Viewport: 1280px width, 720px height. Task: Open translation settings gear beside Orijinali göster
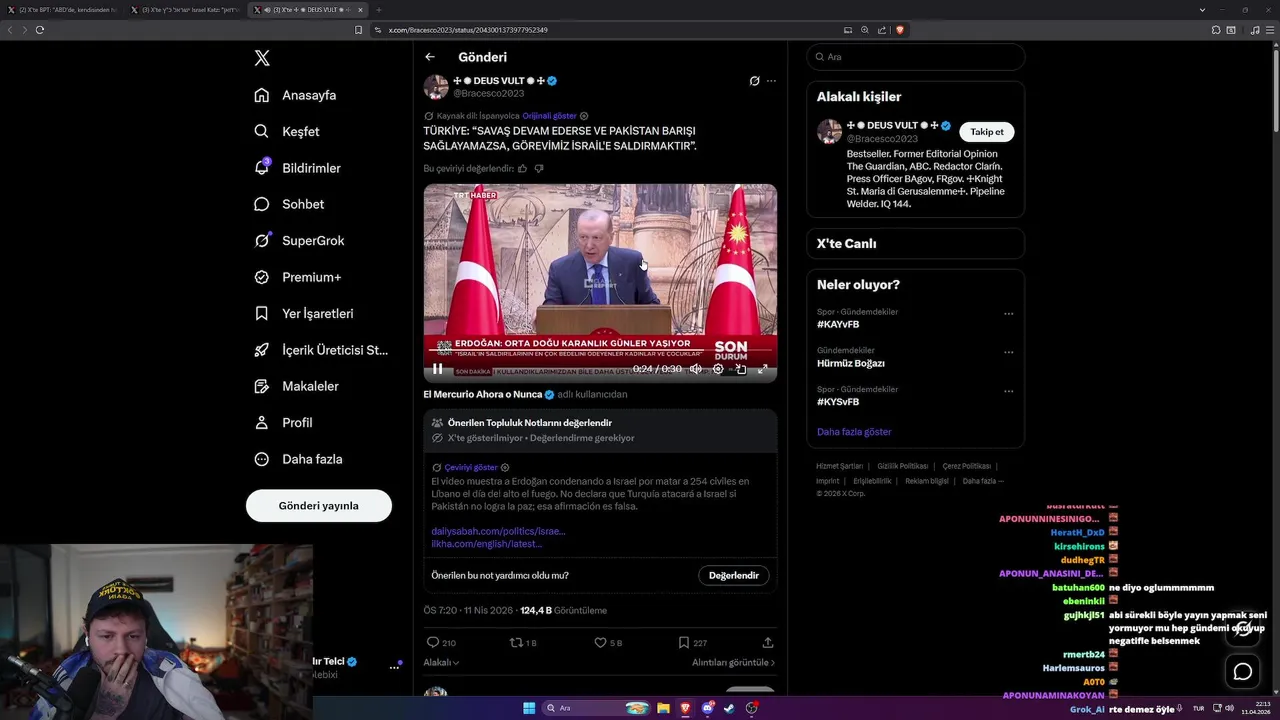click(585, 116)
